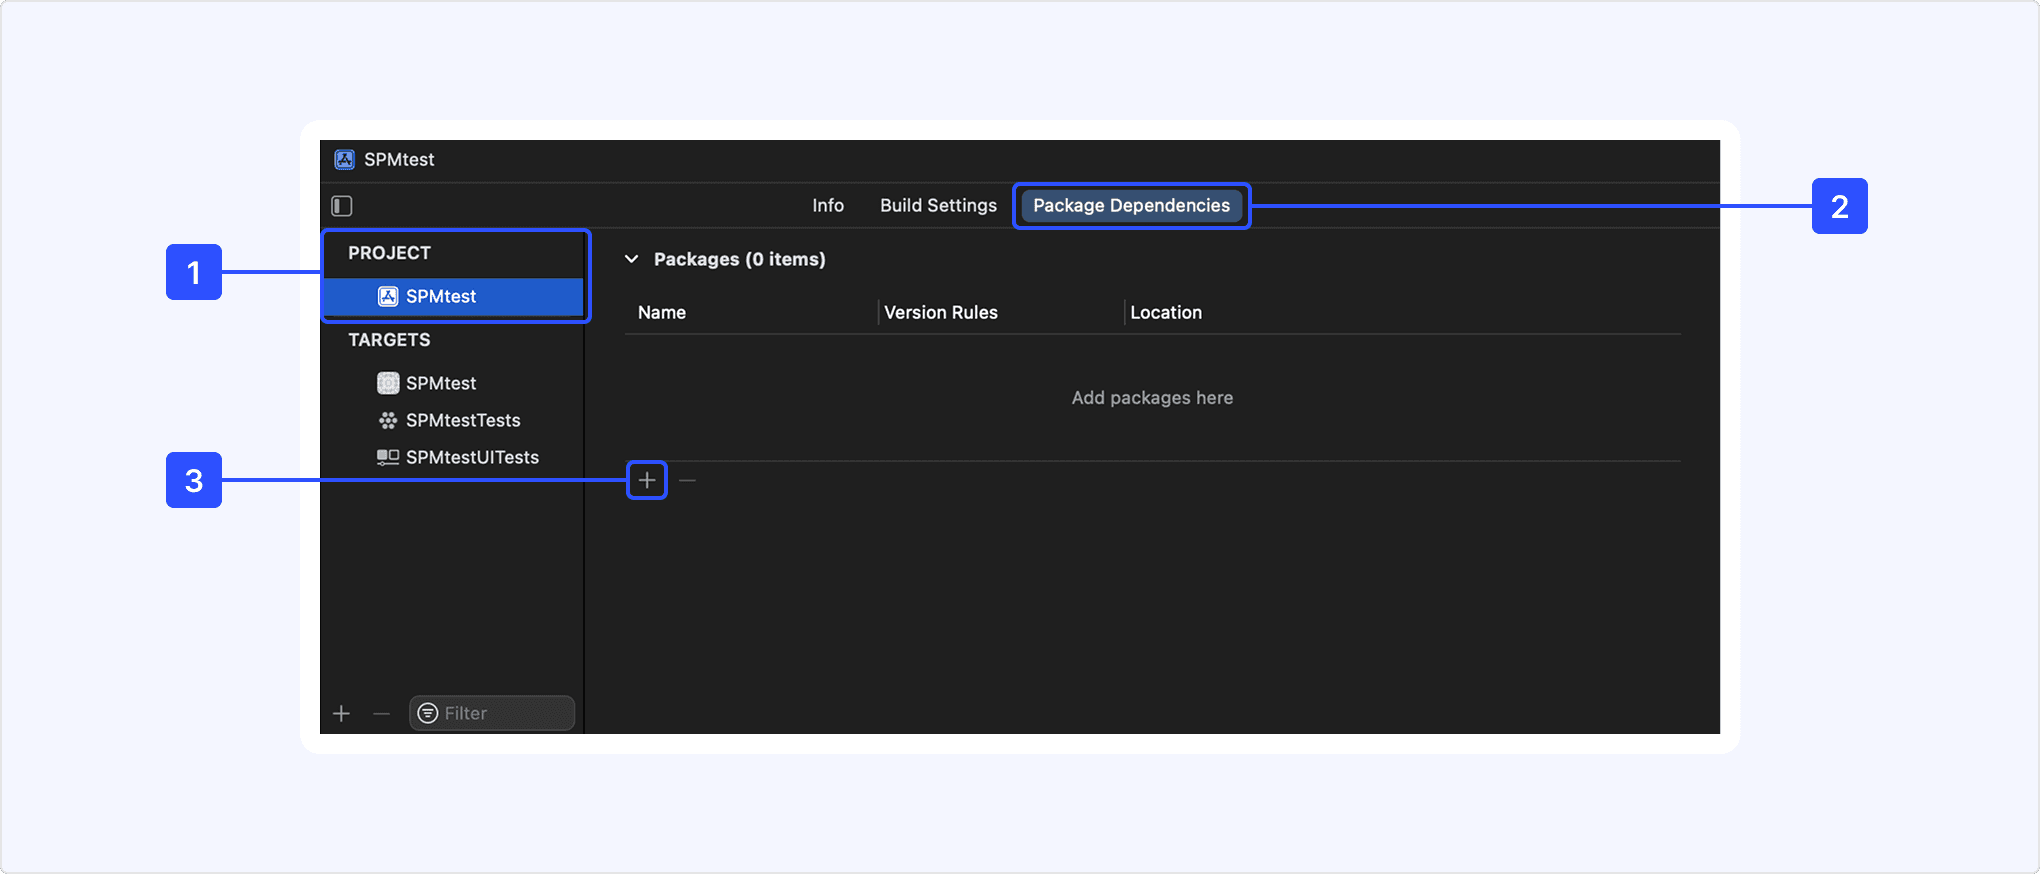Viewport: 2040px width, 874px height.
Task: Click the Location column header
Action: [x=1166, y=313]
